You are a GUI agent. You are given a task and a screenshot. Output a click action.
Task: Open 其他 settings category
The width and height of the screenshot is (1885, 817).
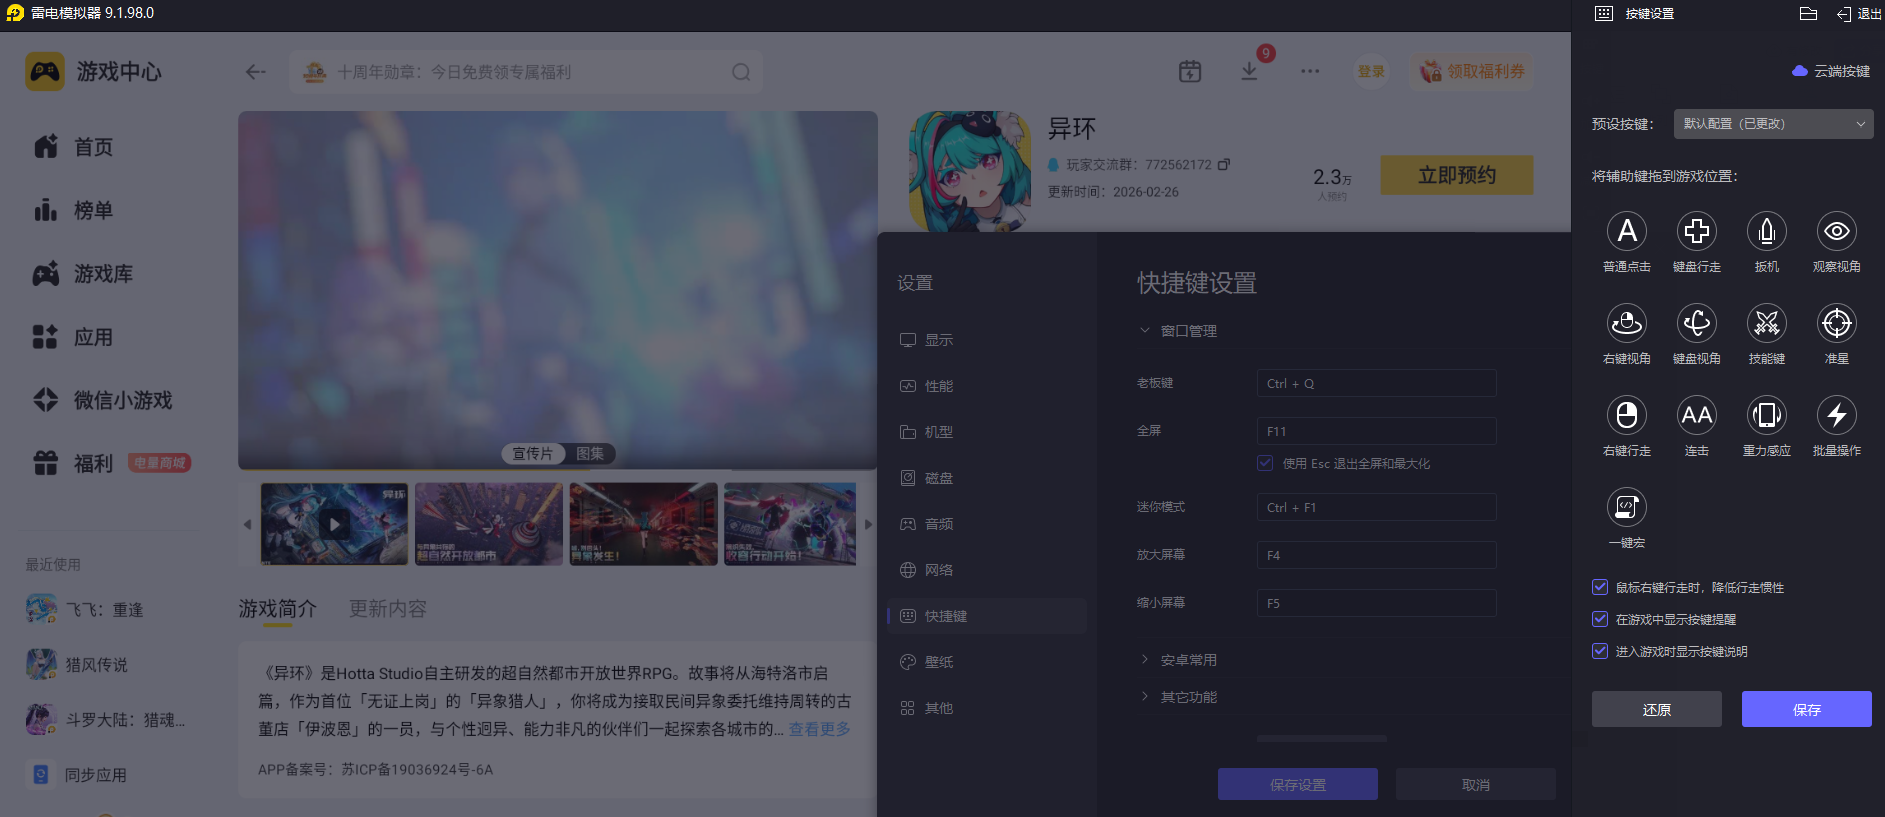[987, 708]
